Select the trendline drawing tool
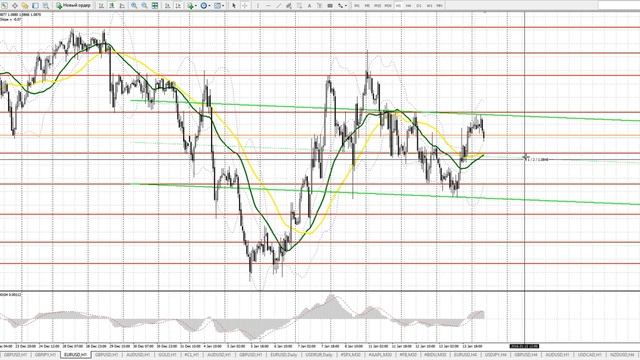Viewport: 640px width, 360px height. (279, 6)
